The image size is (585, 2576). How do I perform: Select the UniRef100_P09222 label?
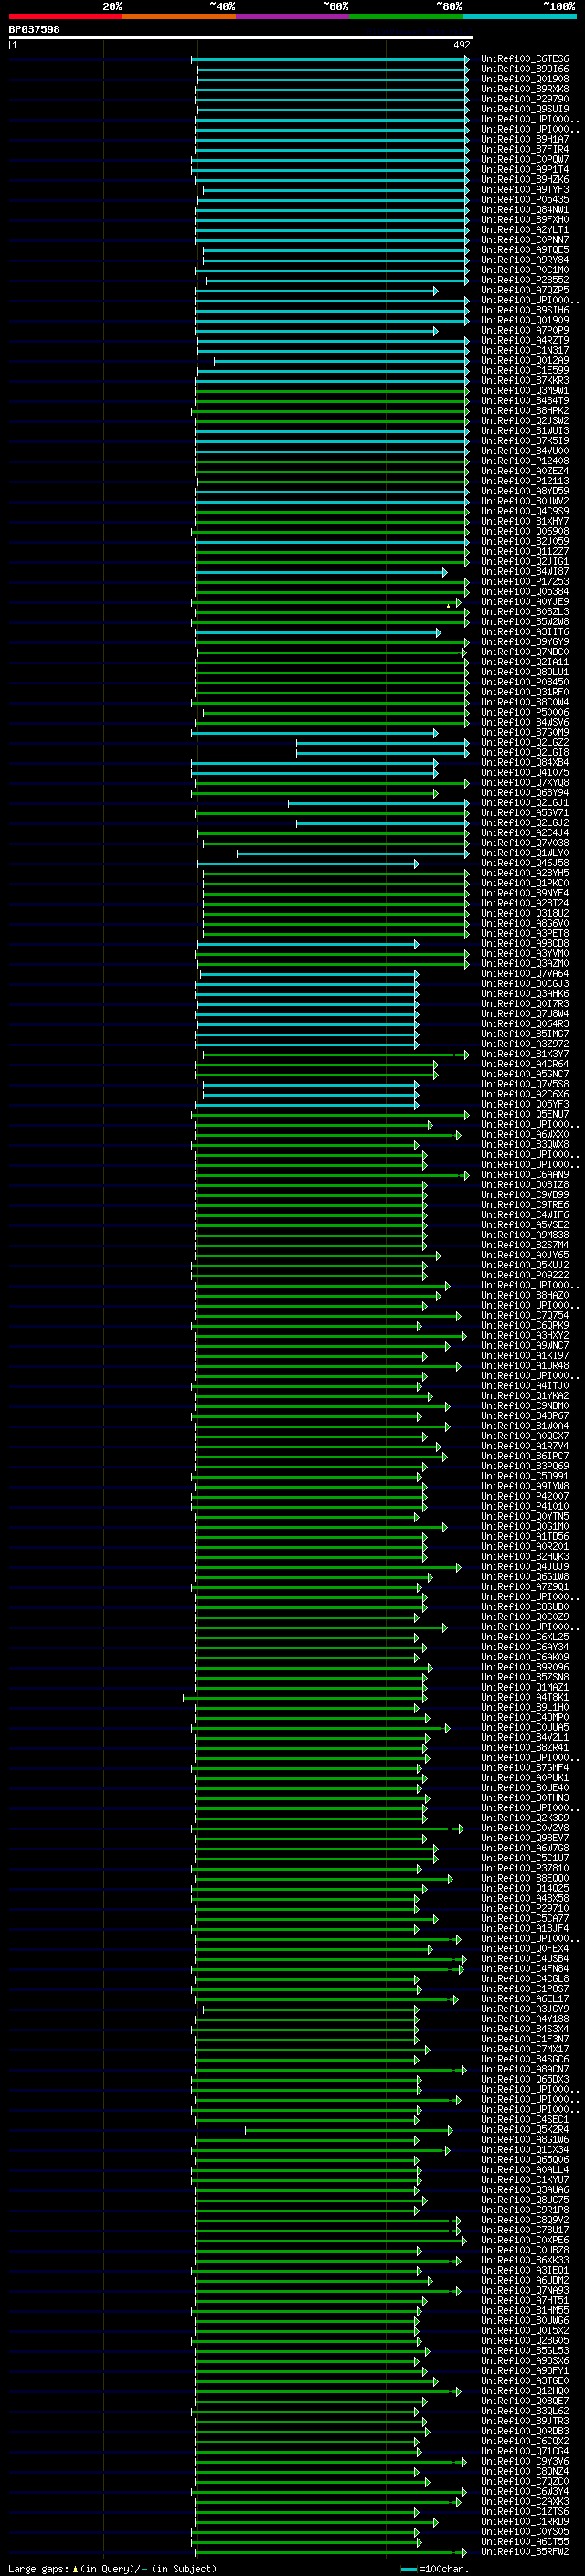pos(524,1275)
